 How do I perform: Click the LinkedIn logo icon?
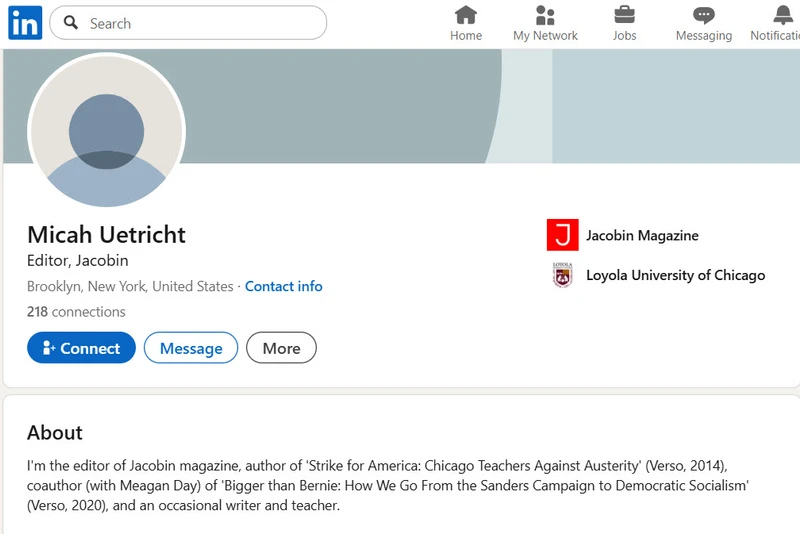[25, 23]
